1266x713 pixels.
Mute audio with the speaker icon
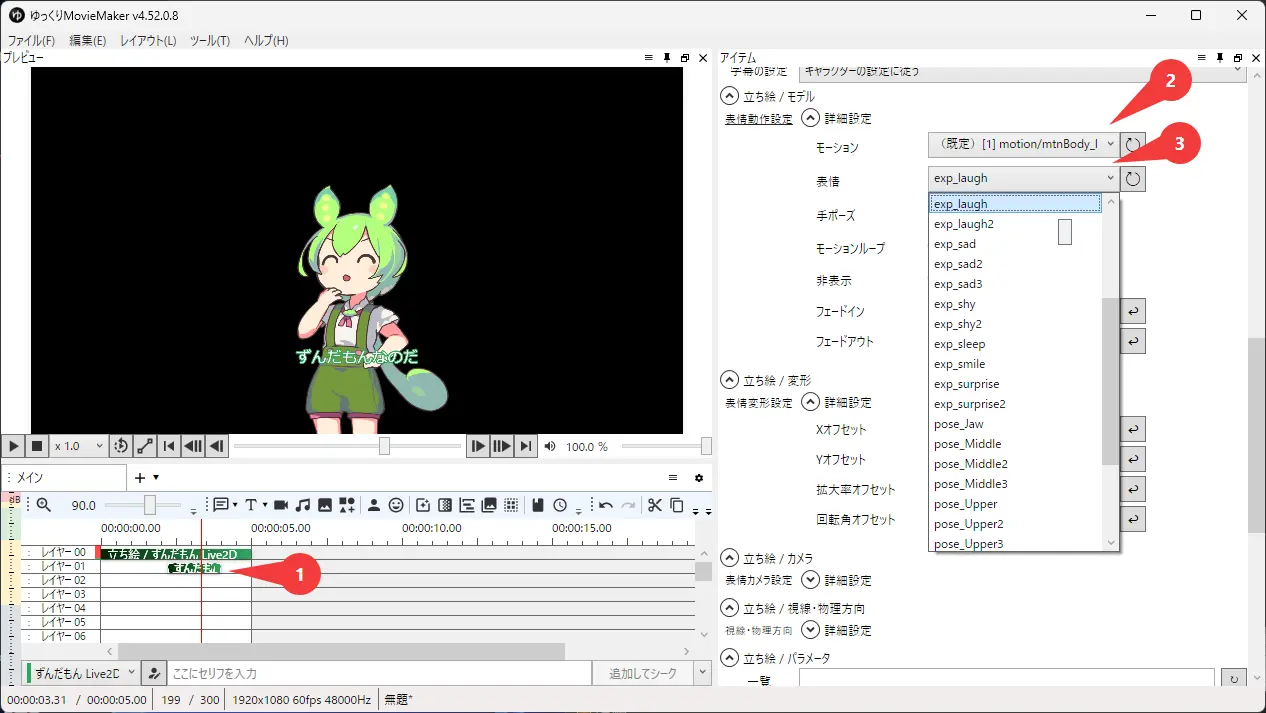[550, 447]
